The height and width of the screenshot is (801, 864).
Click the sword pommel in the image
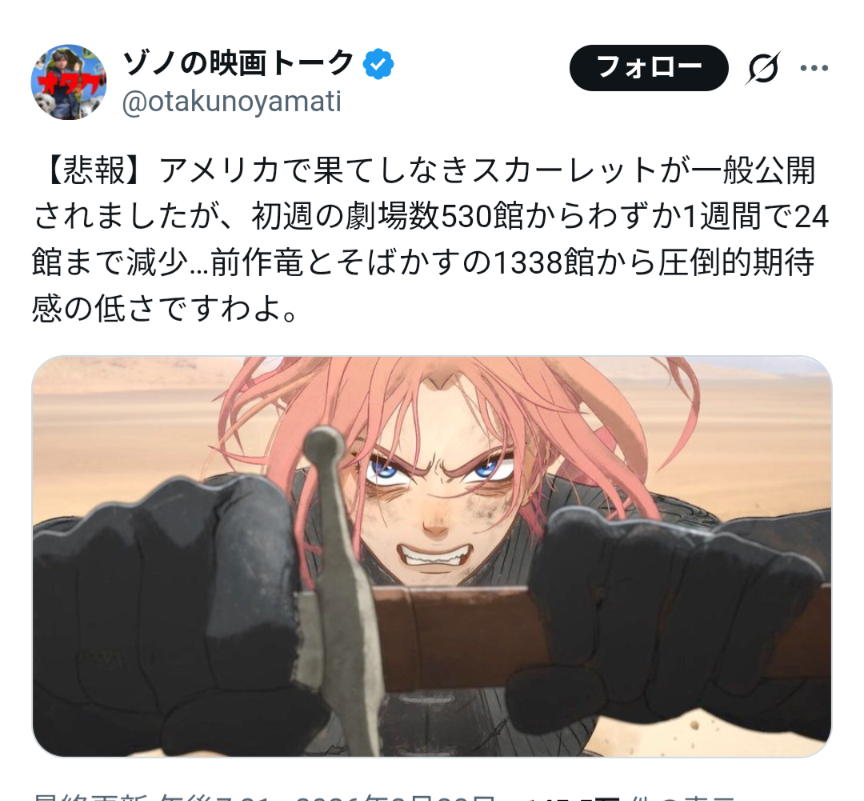tap(325, 445)
